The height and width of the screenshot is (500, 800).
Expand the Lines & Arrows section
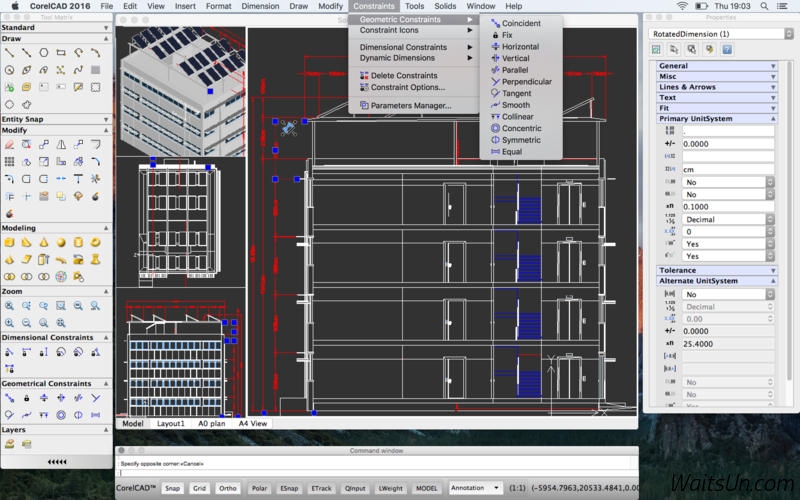[716, 87]
